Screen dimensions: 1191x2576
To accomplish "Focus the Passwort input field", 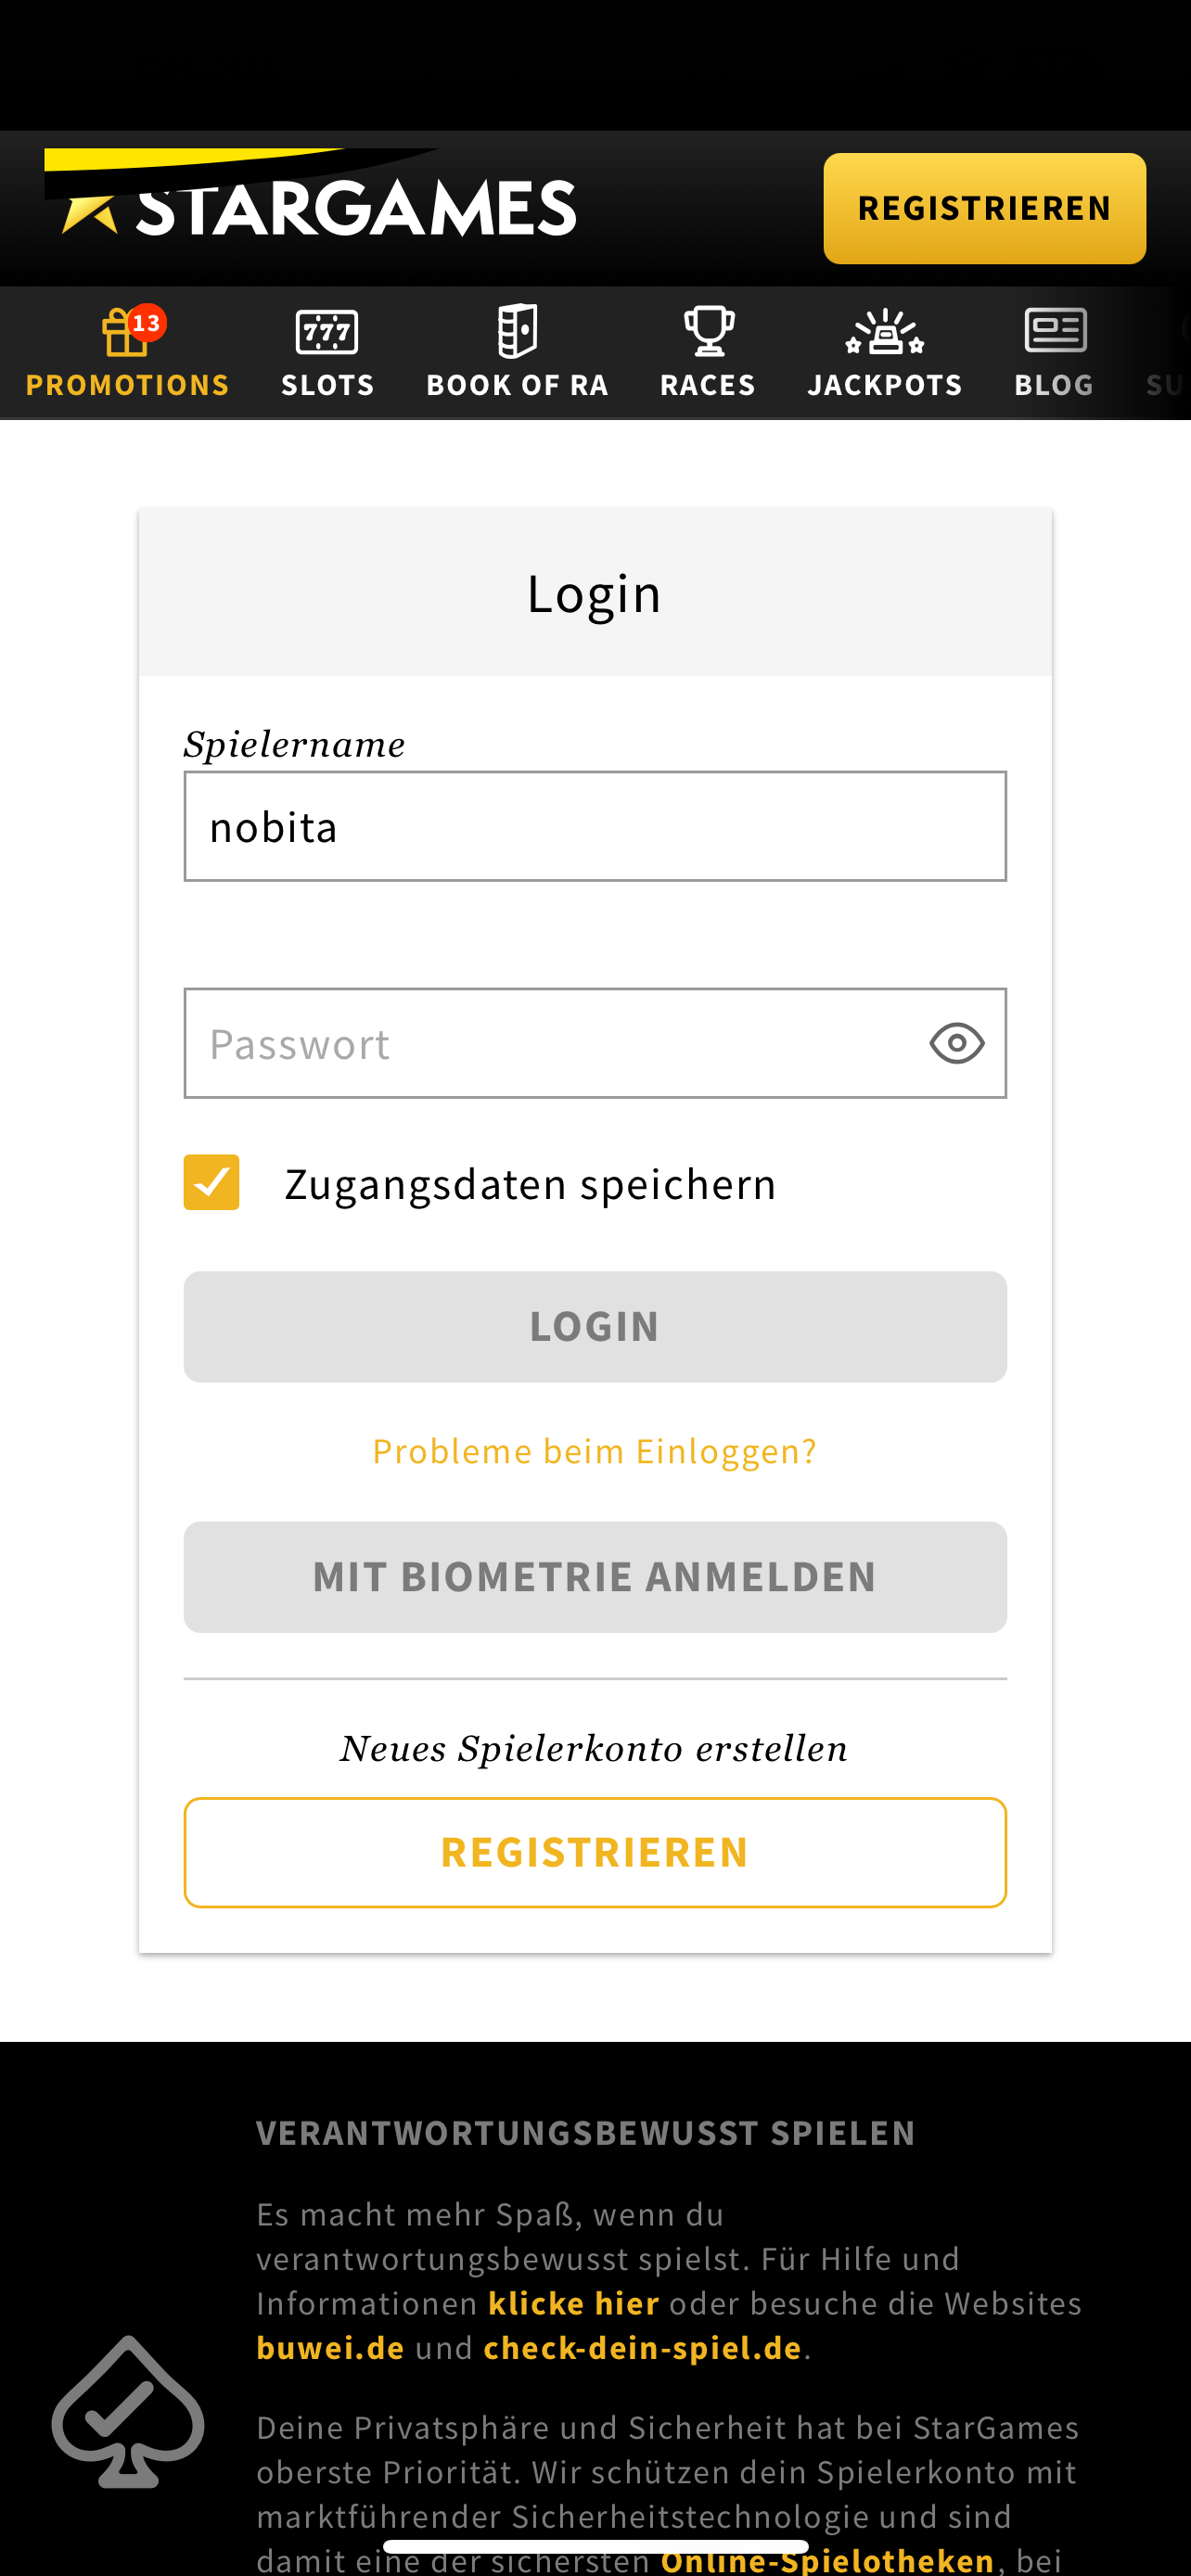I will click(550, 1043).
